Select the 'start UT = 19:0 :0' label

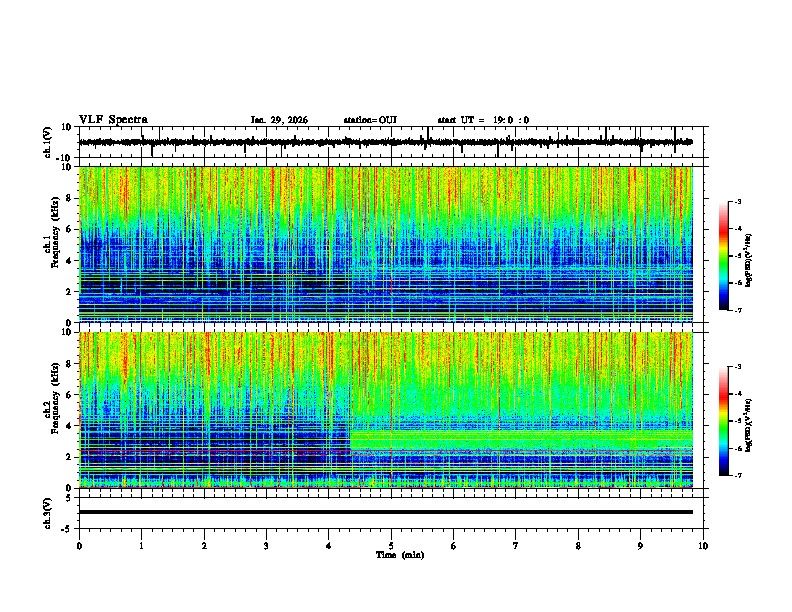483,120
